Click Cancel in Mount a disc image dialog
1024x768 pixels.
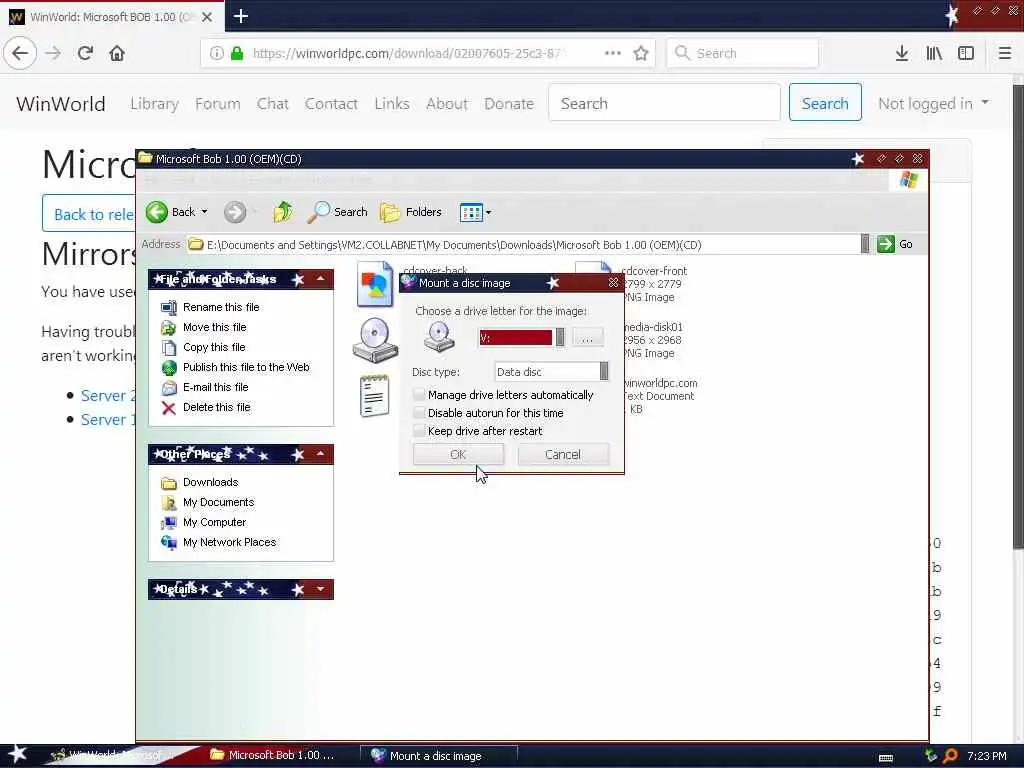point(563,455)
